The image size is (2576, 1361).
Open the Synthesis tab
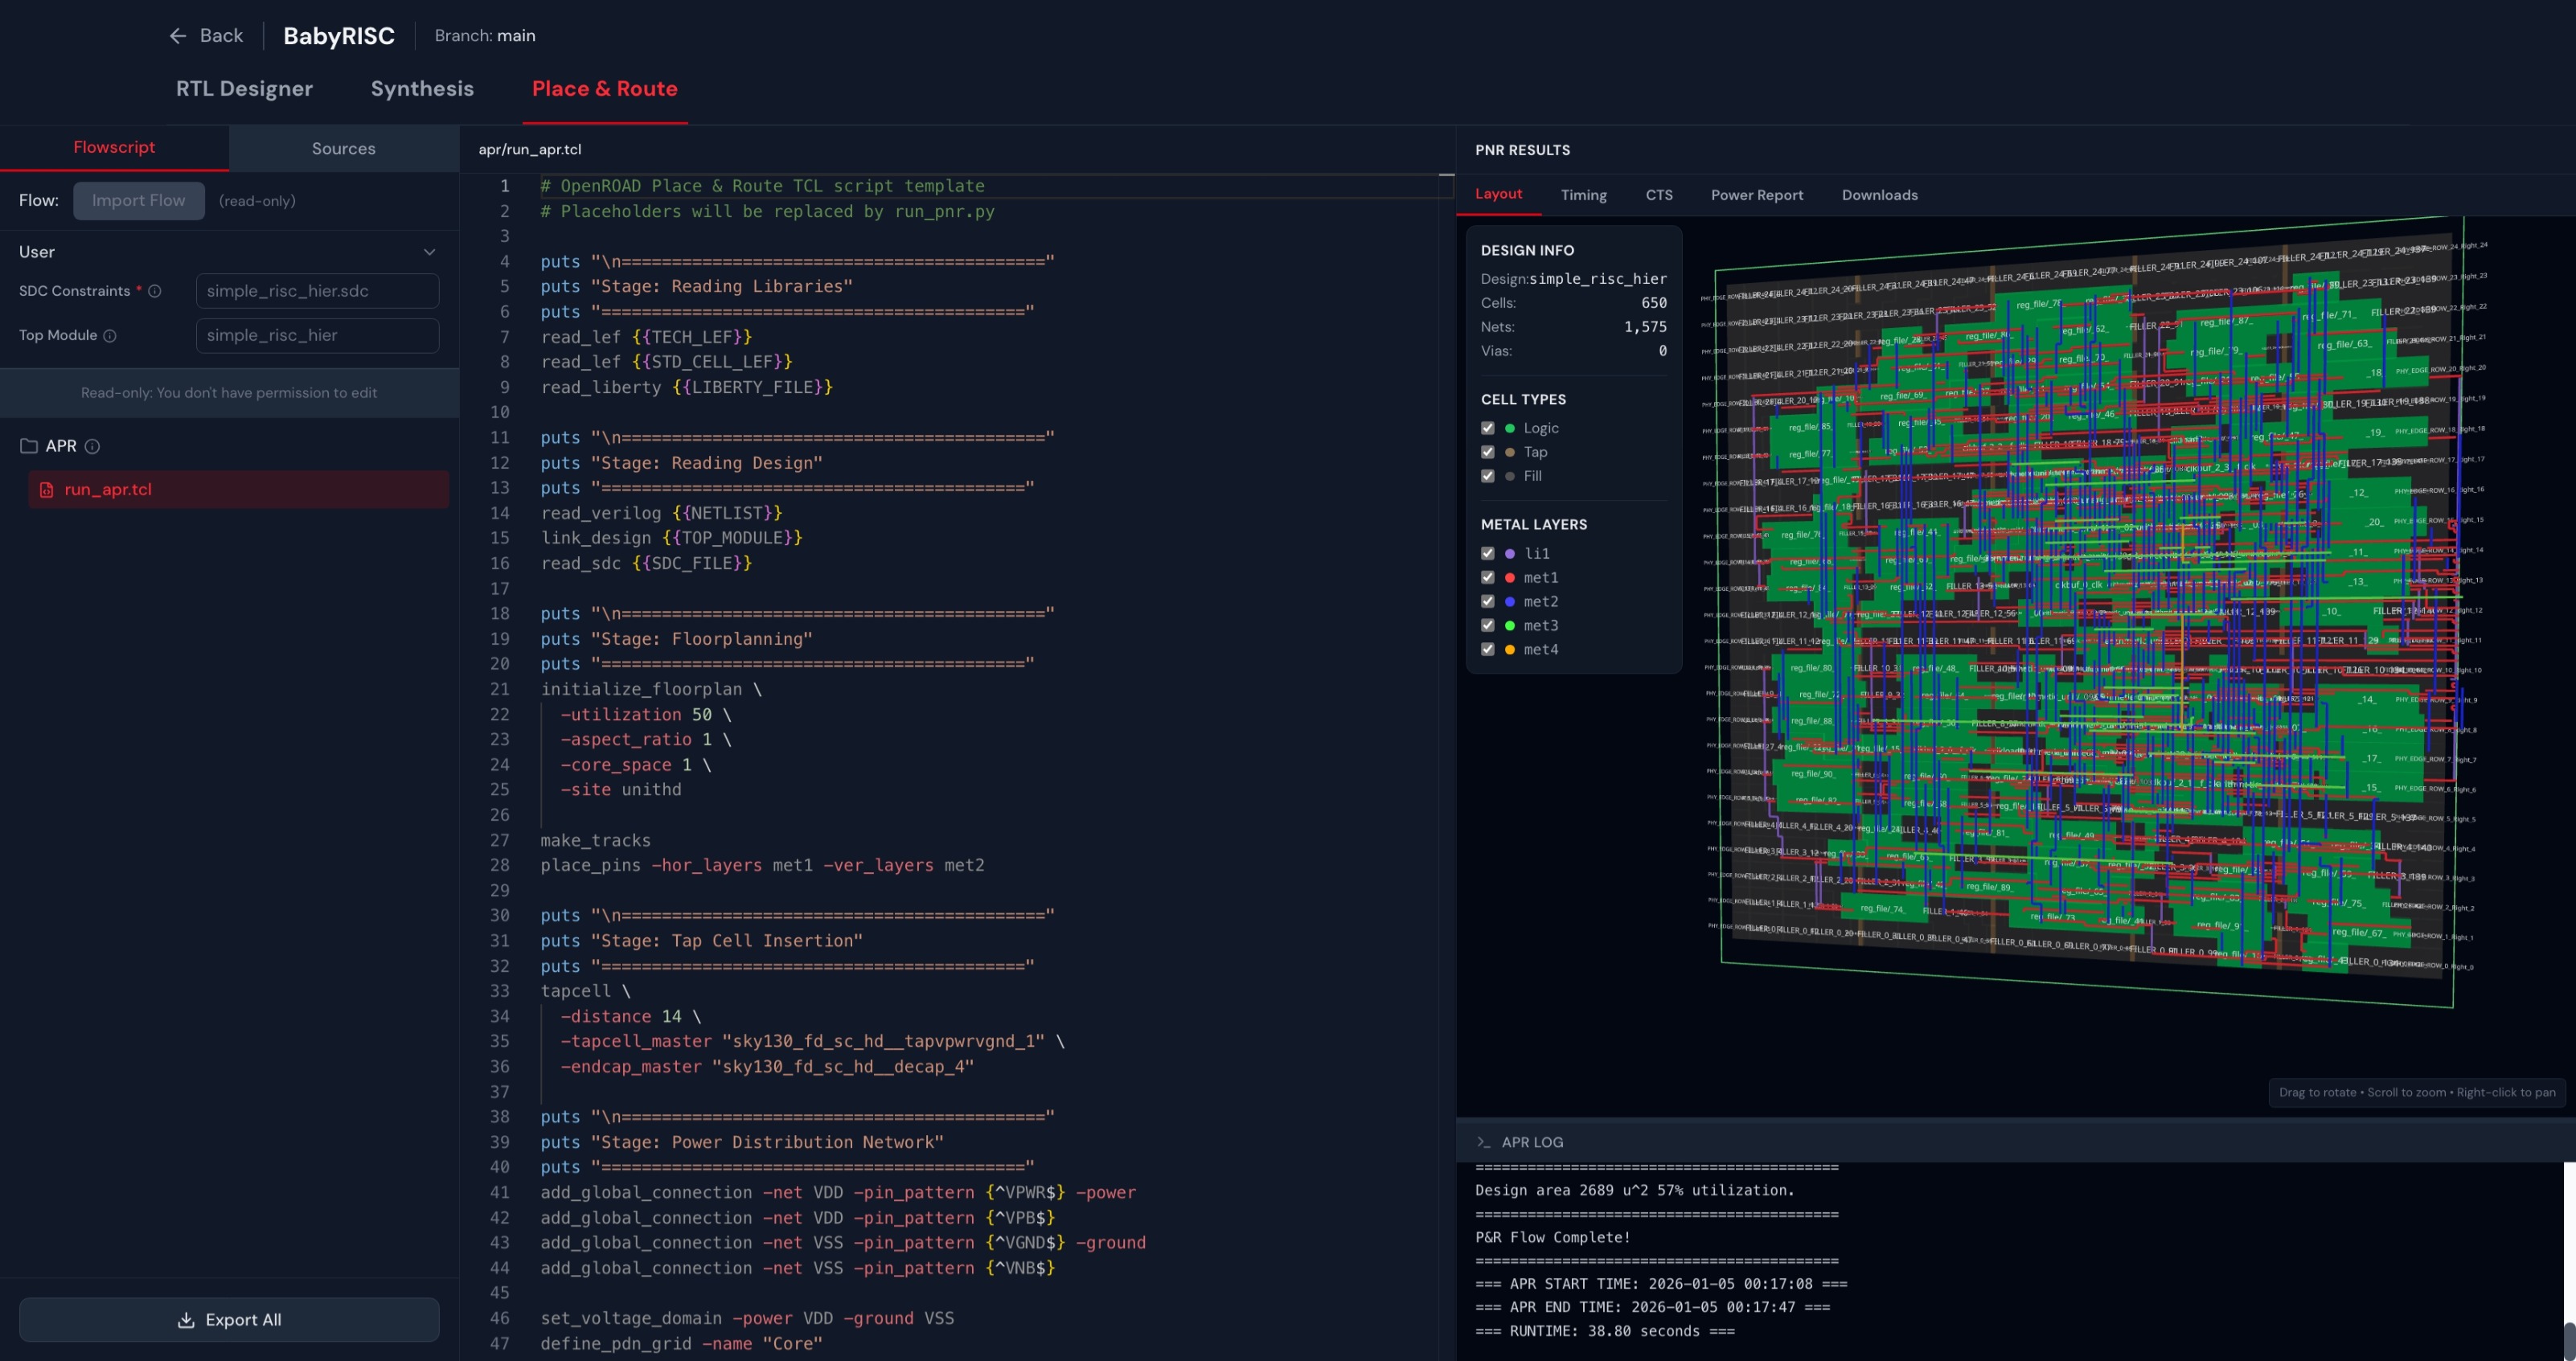coord(422,89)
